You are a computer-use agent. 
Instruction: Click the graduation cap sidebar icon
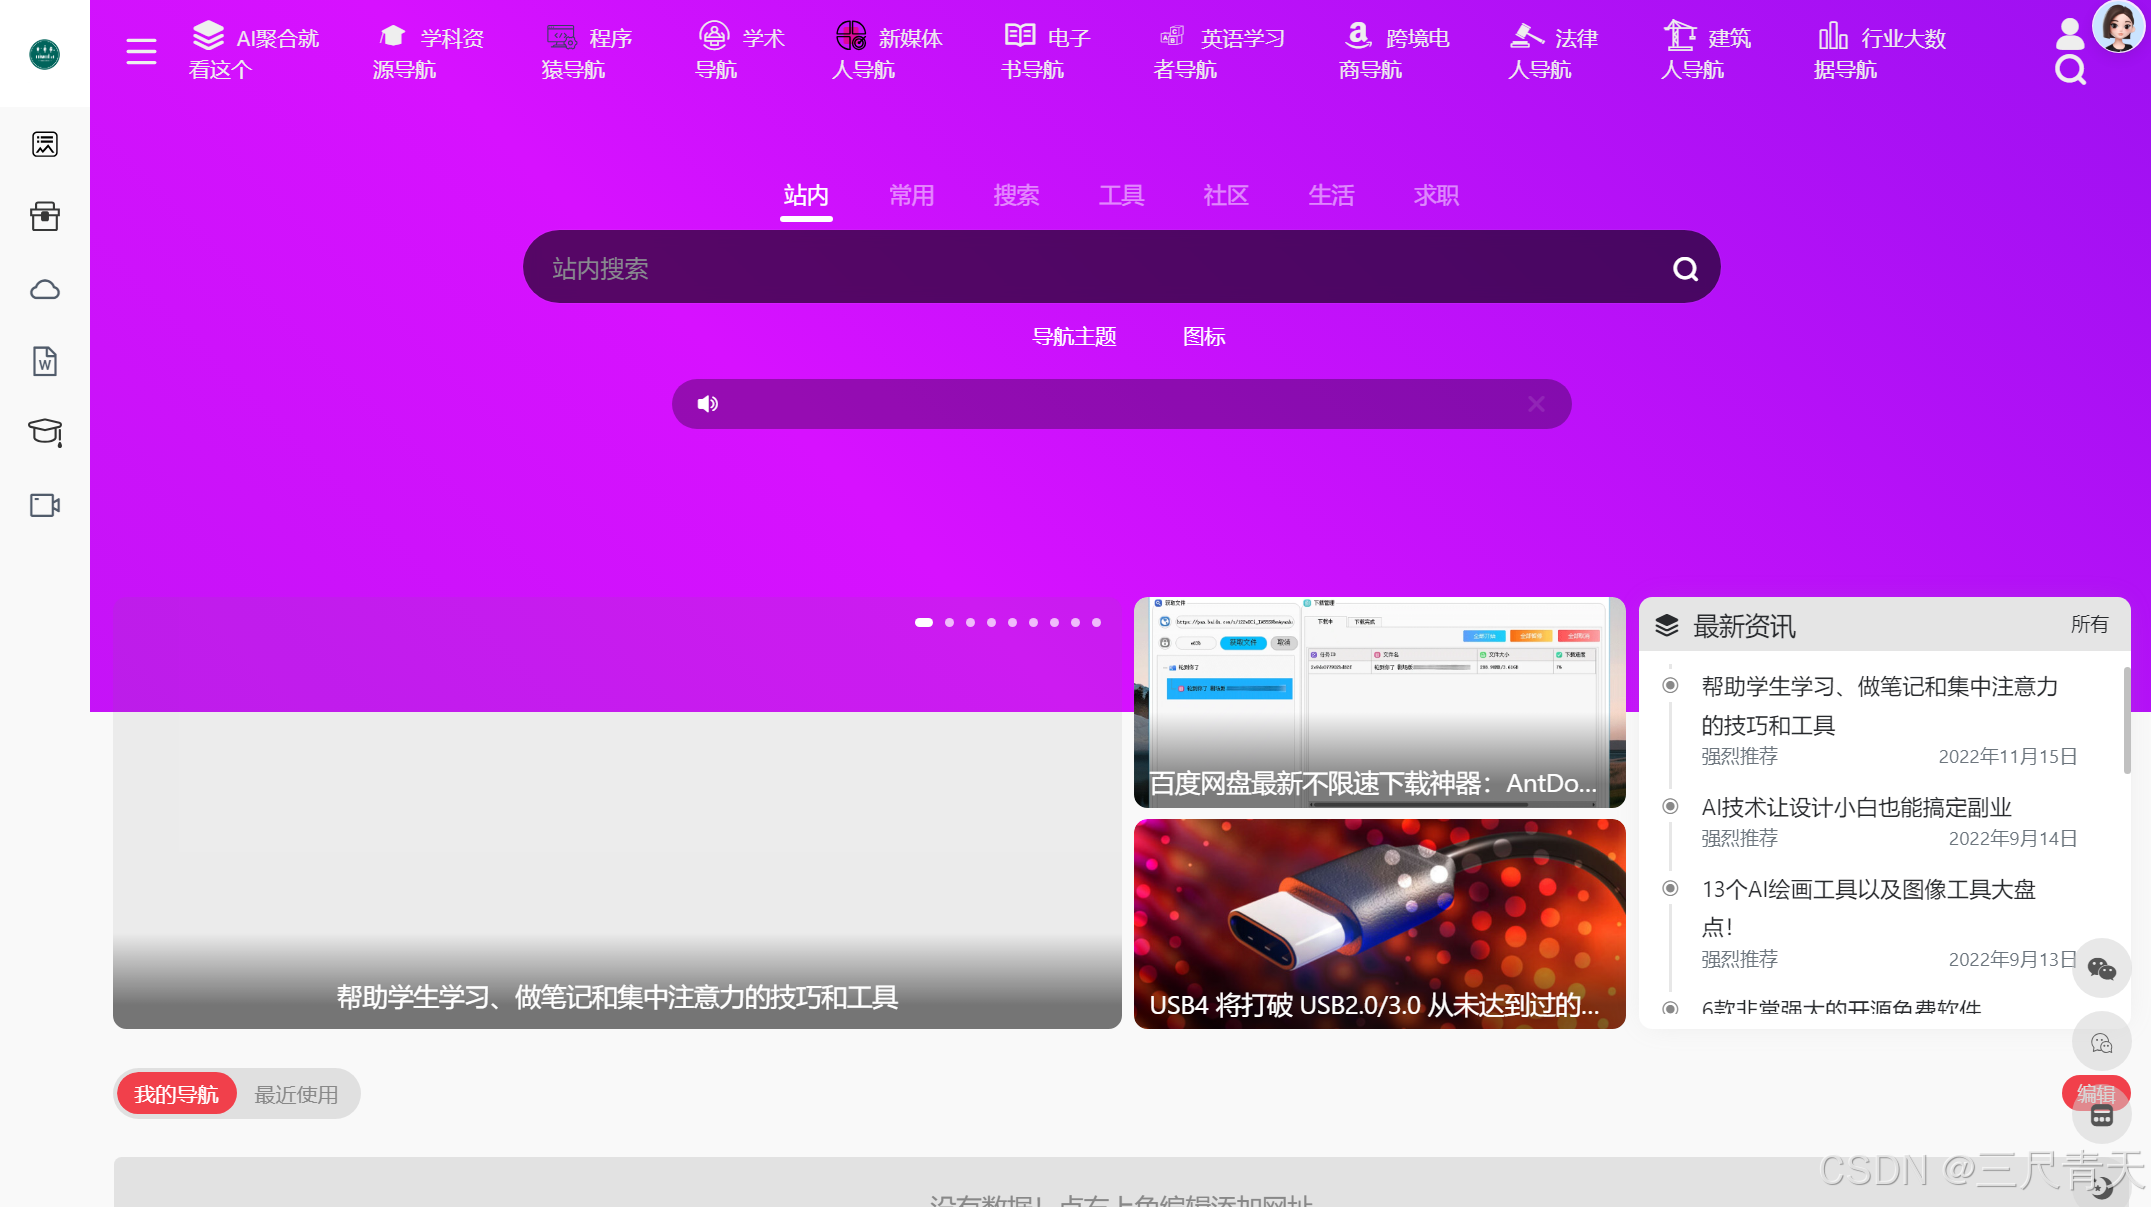(45, 432)
